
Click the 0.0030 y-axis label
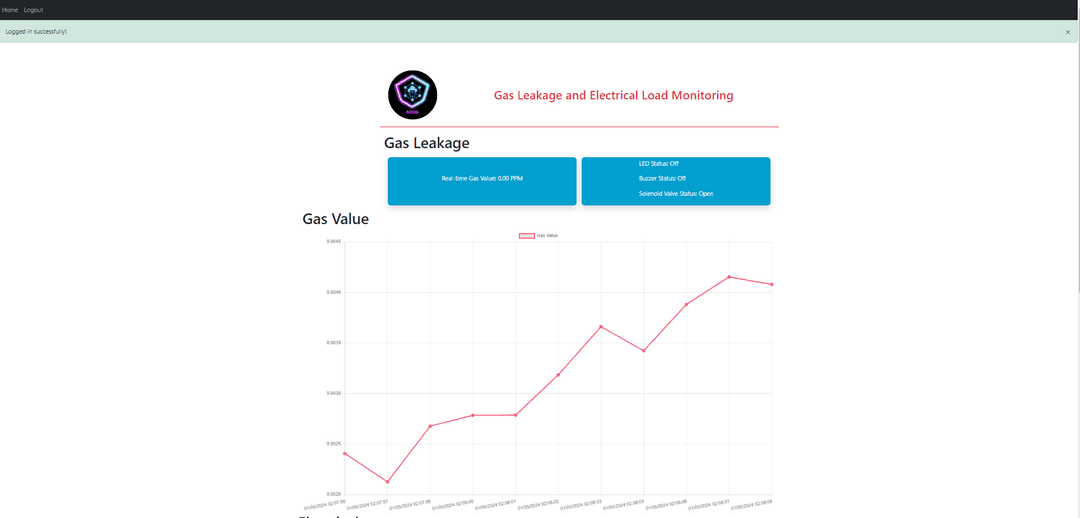pos(333,393)
